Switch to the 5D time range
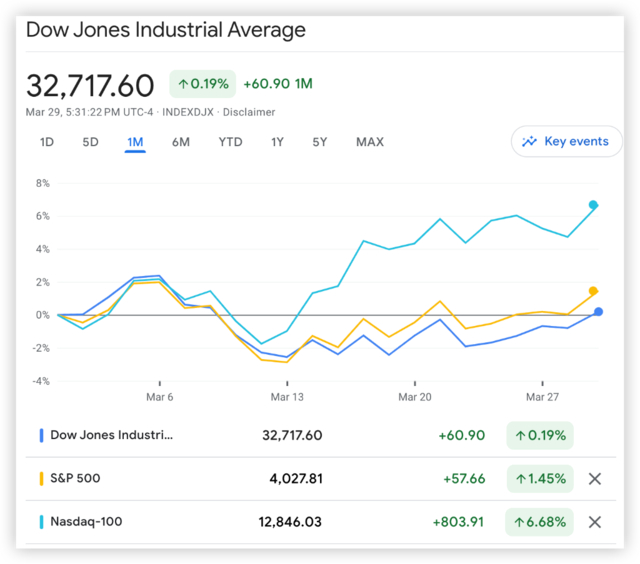The image size is (640, 564). click(x=90, y=142)
